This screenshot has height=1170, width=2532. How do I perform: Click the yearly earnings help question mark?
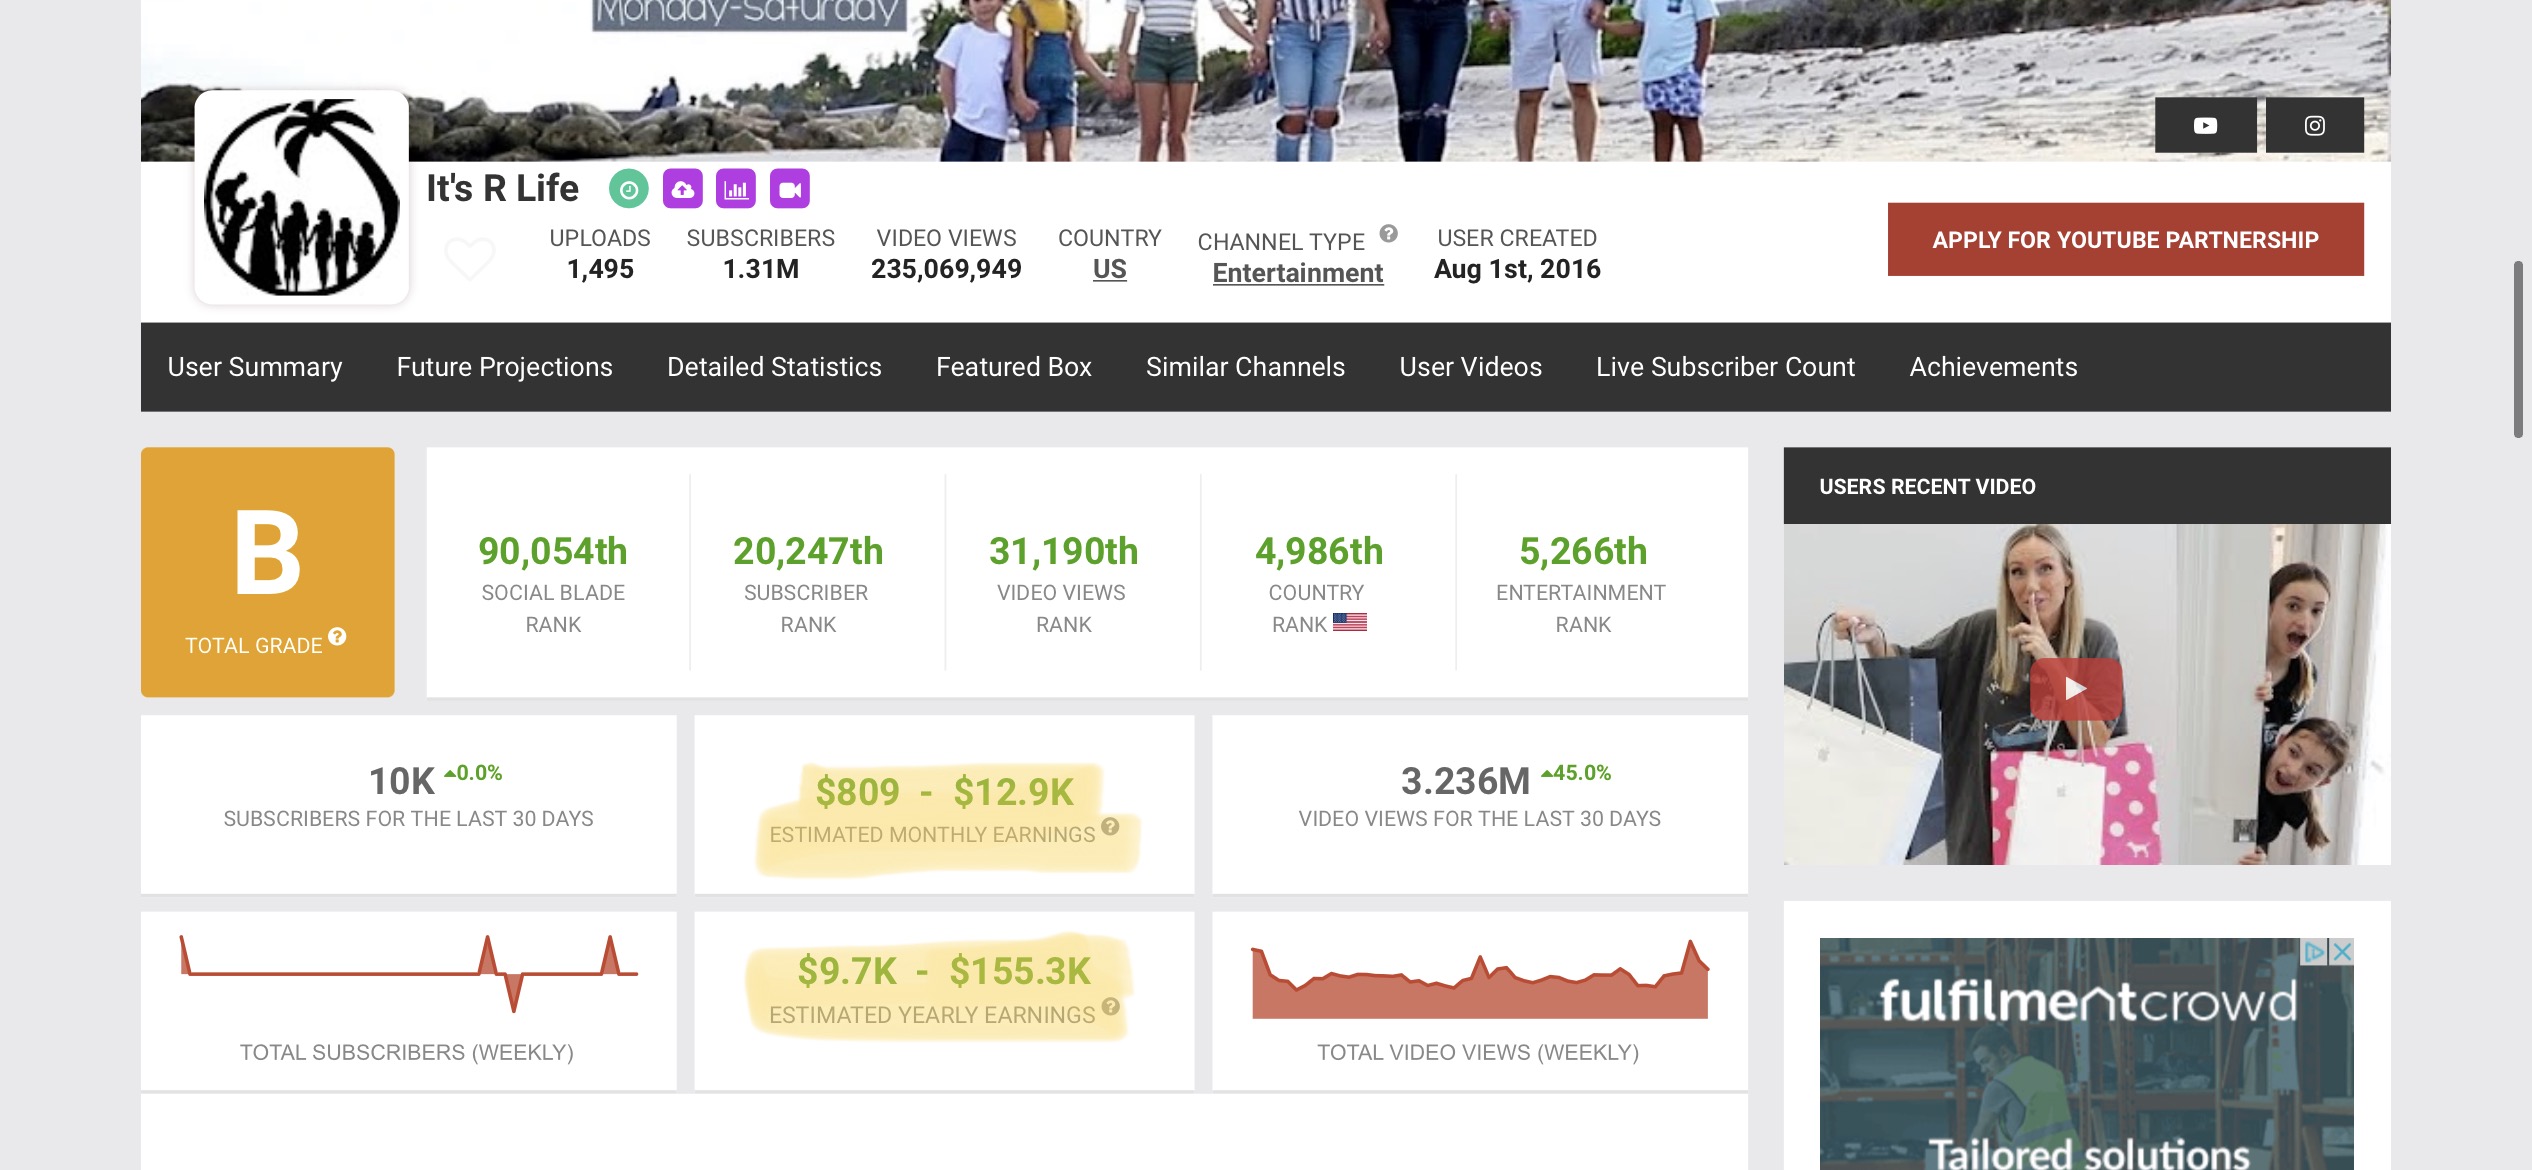coord(1110,1007)
